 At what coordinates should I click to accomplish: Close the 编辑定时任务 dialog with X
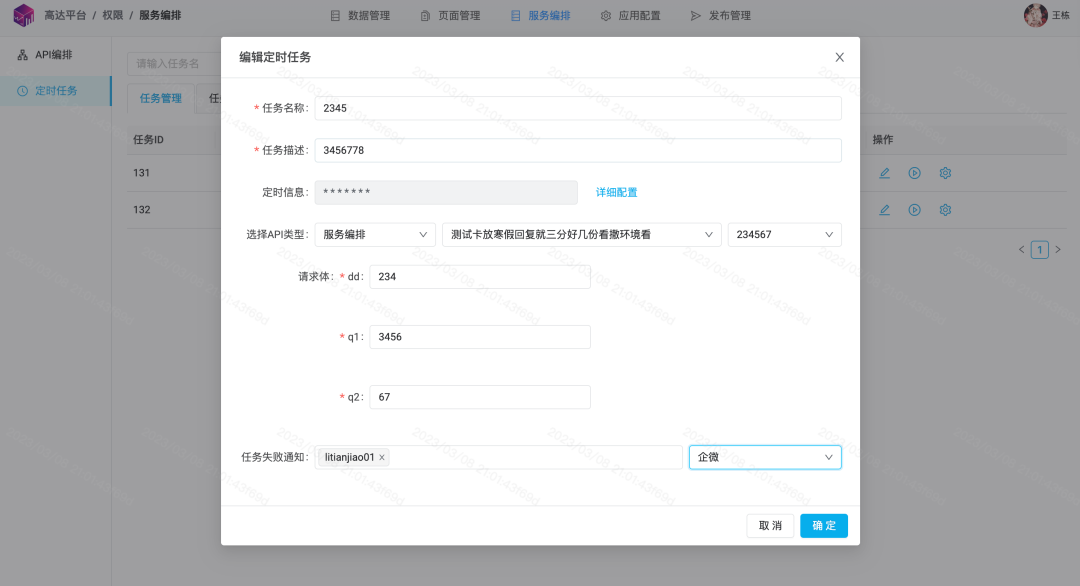coord(840,57)
